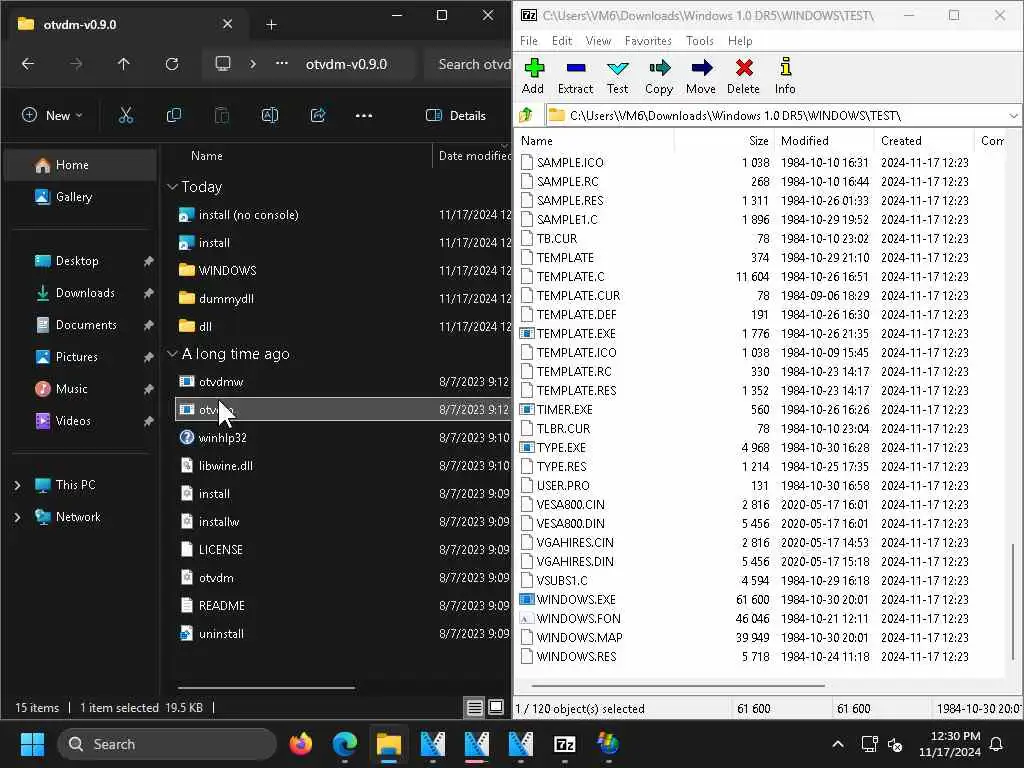
Task: Go up one folder in Explorer
Action: coord(123,64)
